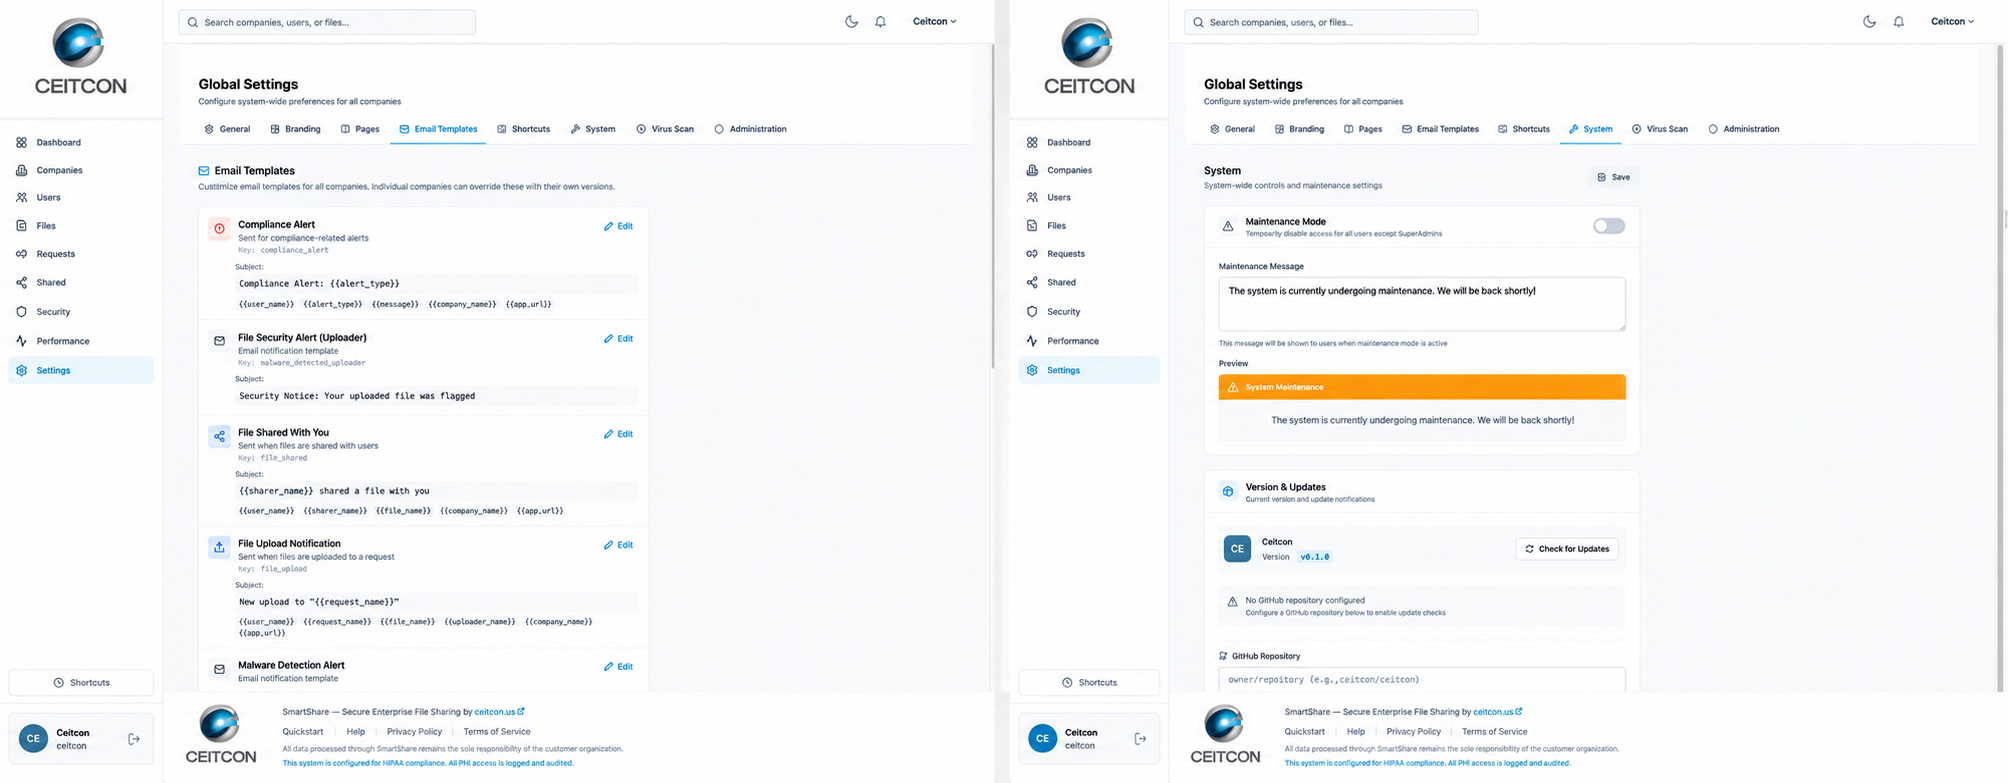Click the {{sharer_name}} shared a file subject
The height and width of the screenshot is (783, 2008).
point(334,491)
